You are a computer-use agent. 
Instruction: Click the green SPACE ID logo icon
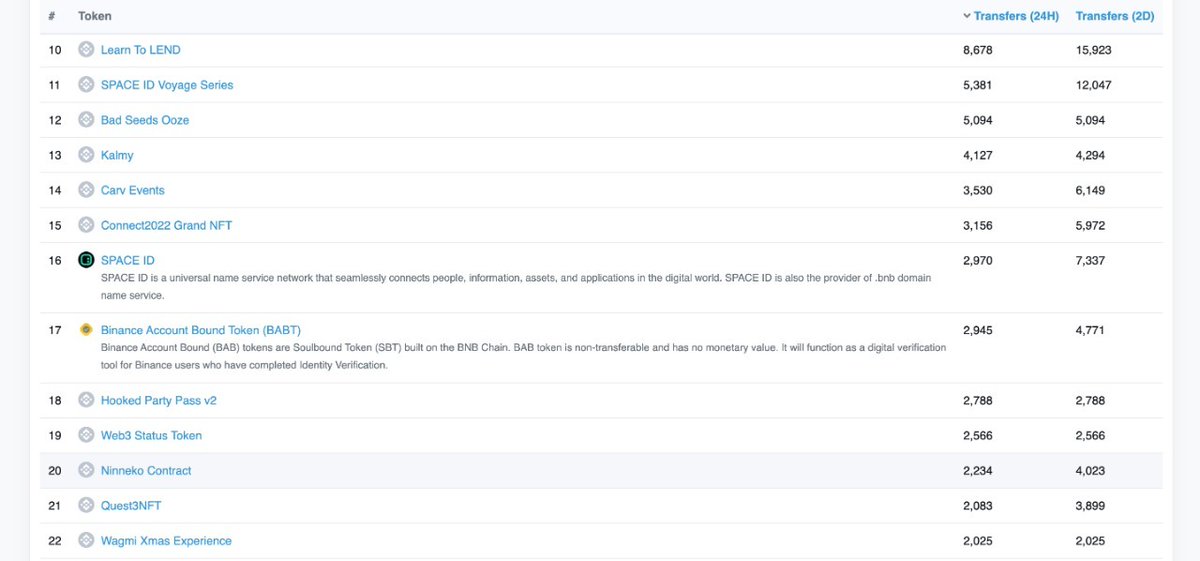[x=86, y=260]
